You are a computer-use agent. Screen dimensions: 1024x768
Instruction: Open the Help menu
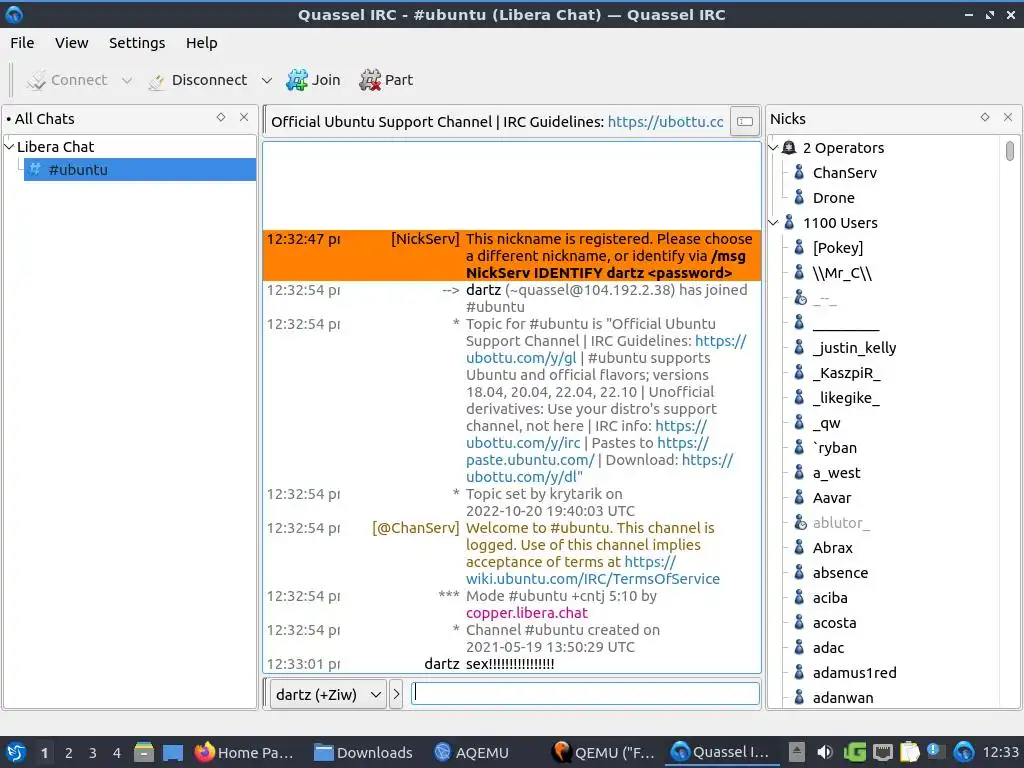click(201, 43)
